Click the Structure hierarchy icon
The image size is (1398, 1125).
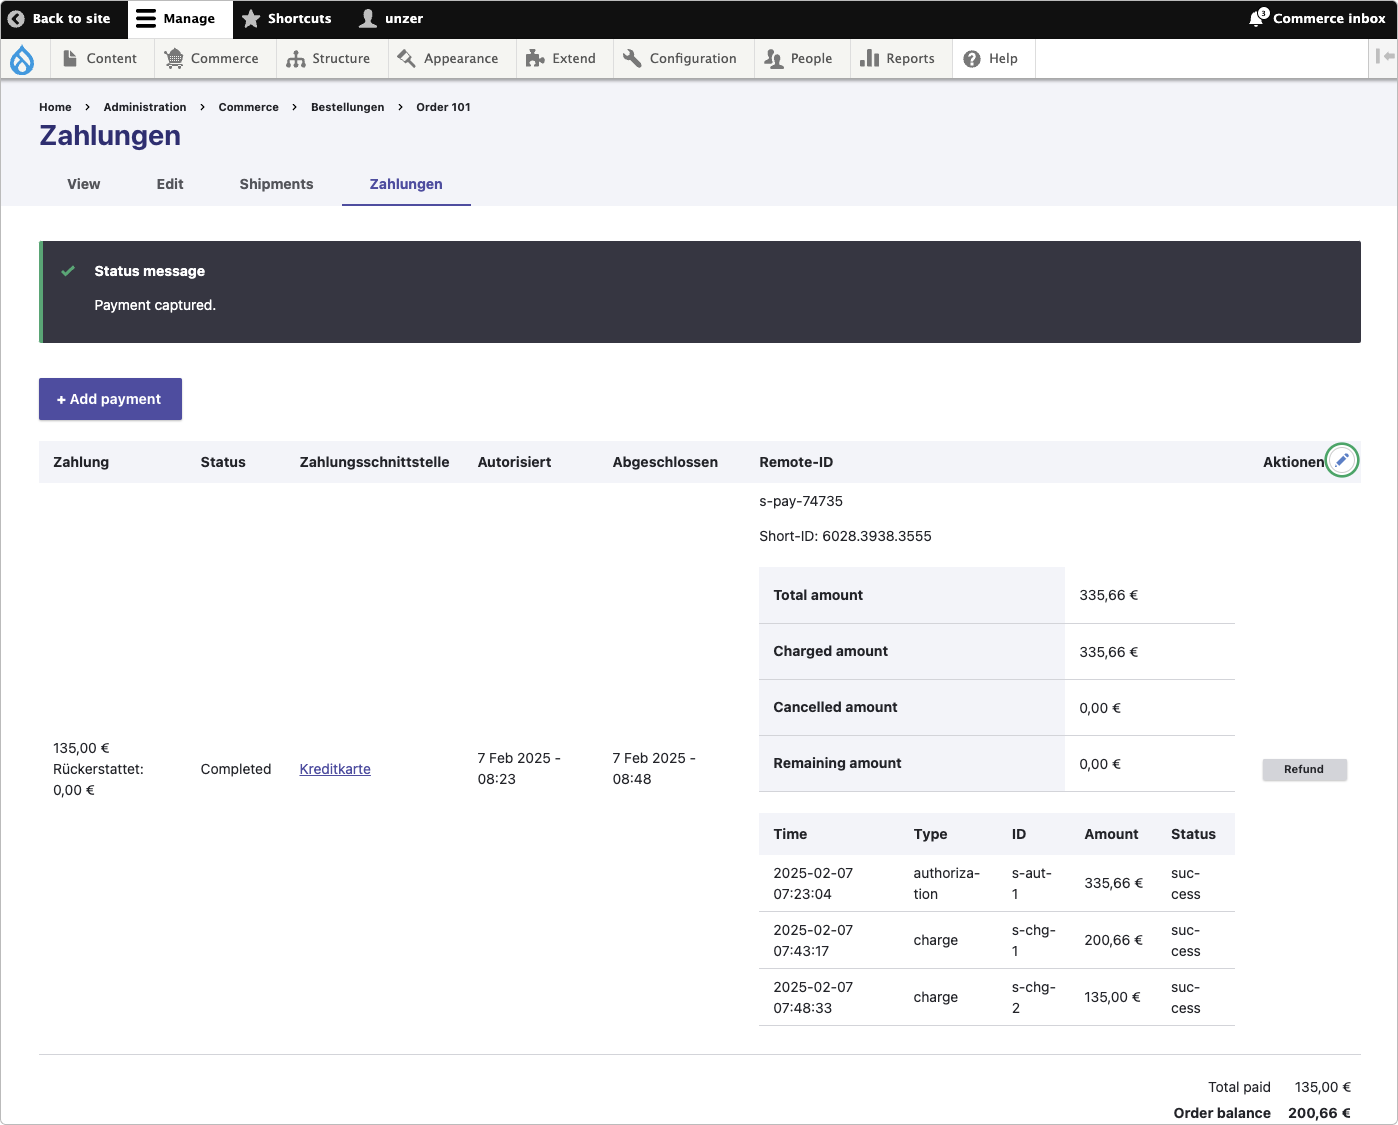tap(296, 59)
